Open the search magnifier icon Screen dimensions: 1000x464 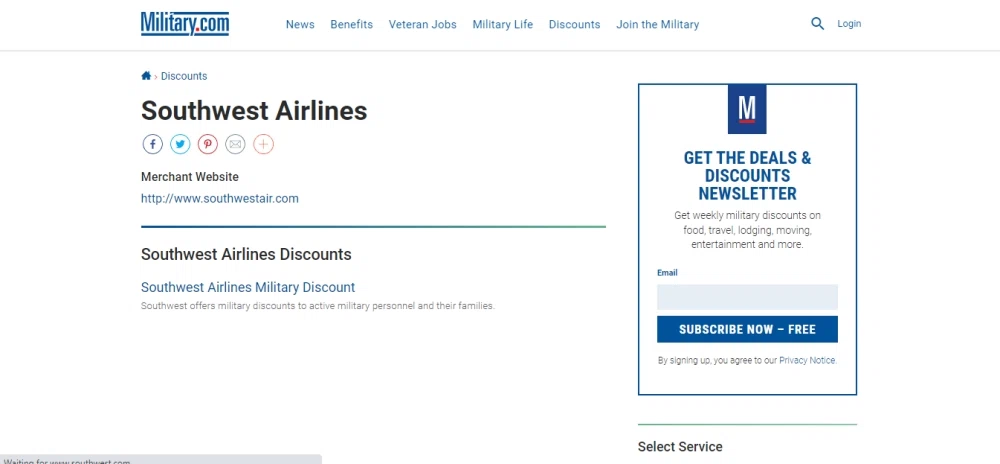pyautogui.click(x=817, y=24)
